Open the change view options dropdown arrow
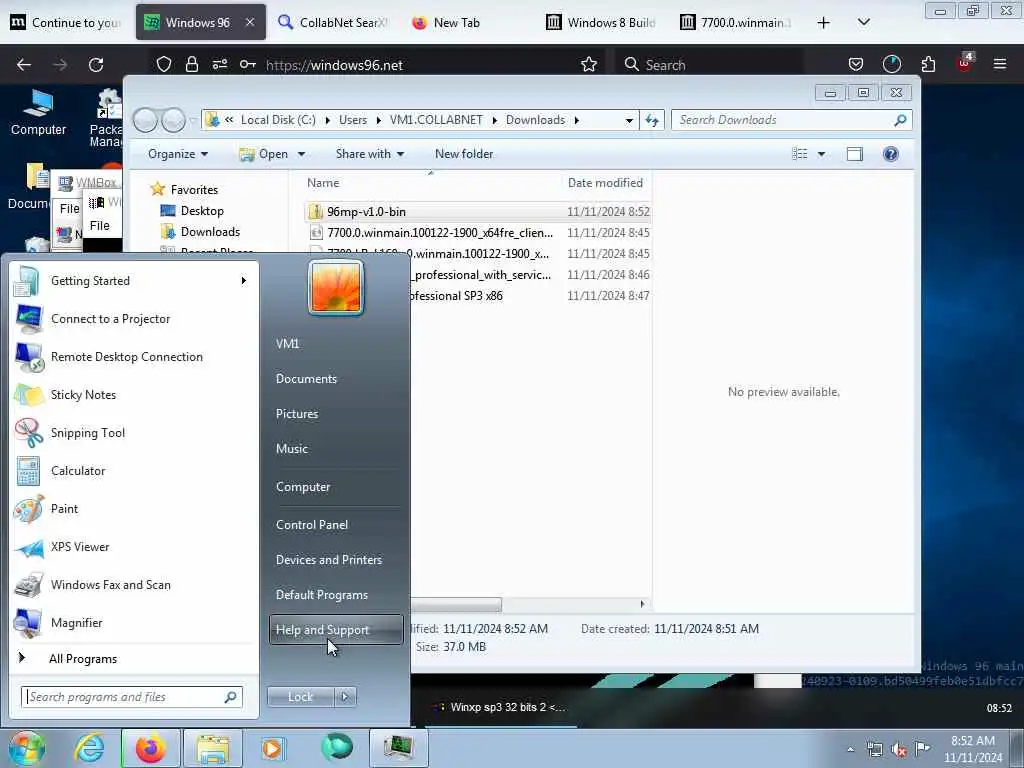Screen dimensions: 1024x768 click(822, 154)
